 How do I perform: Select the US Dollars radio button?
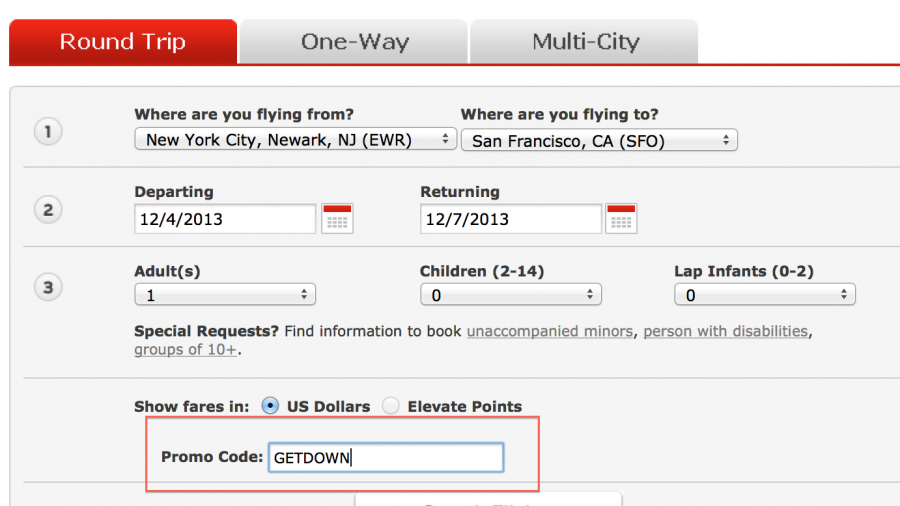coord(270,406)
